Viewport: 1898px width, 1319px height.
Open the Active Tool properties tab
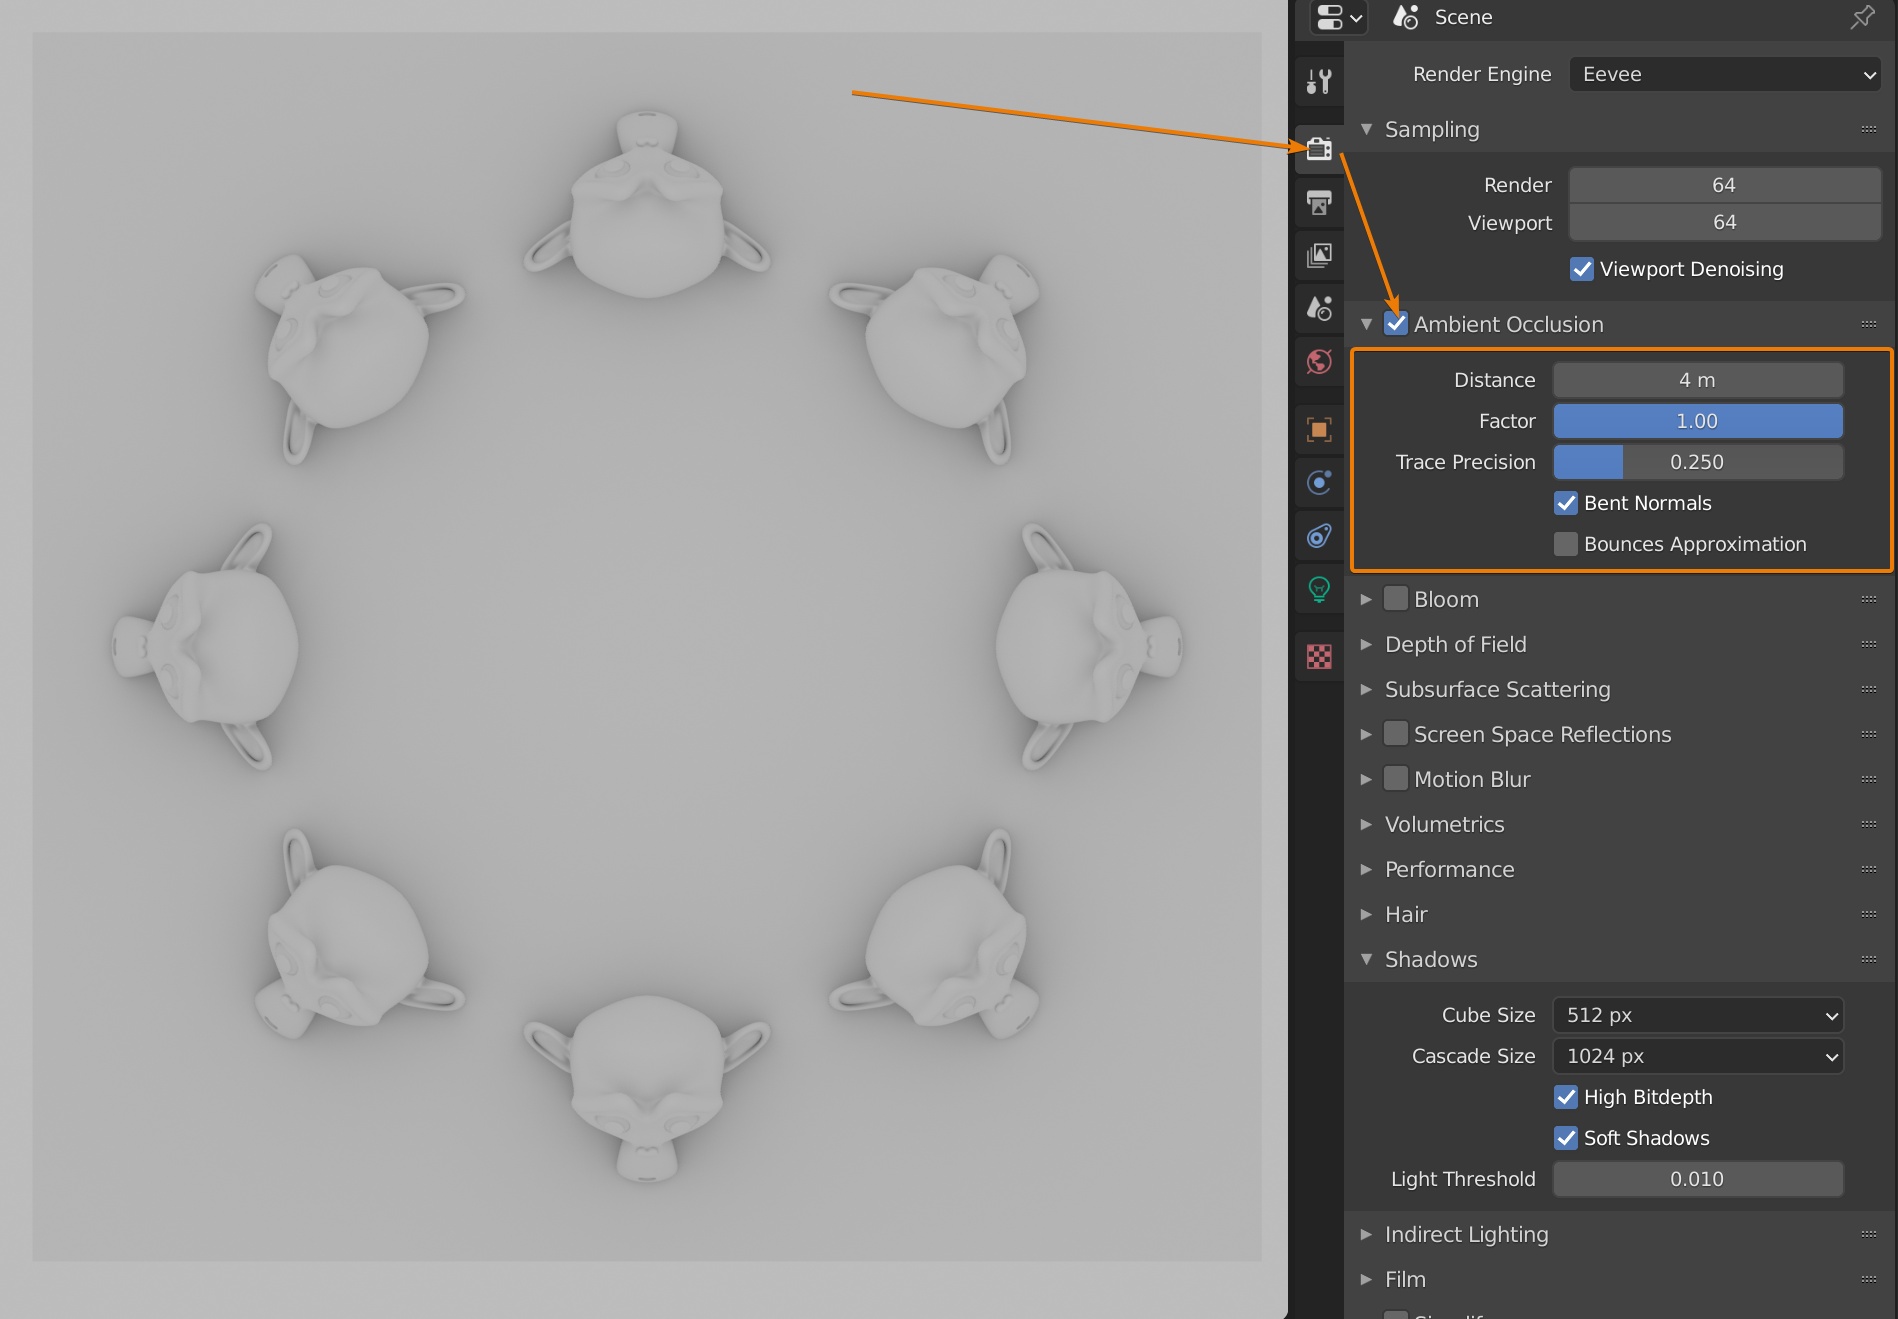(1319, 81)
